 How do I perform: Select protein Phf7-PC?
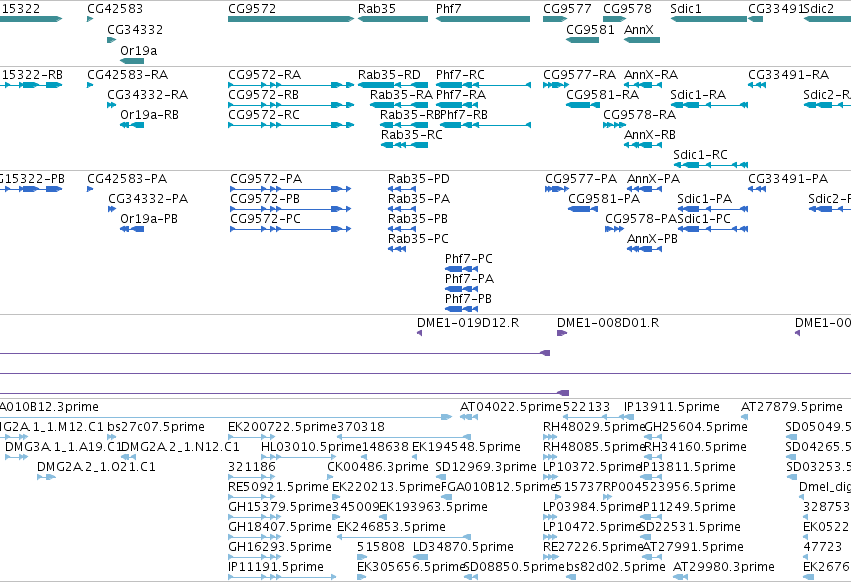click(469, 259)
